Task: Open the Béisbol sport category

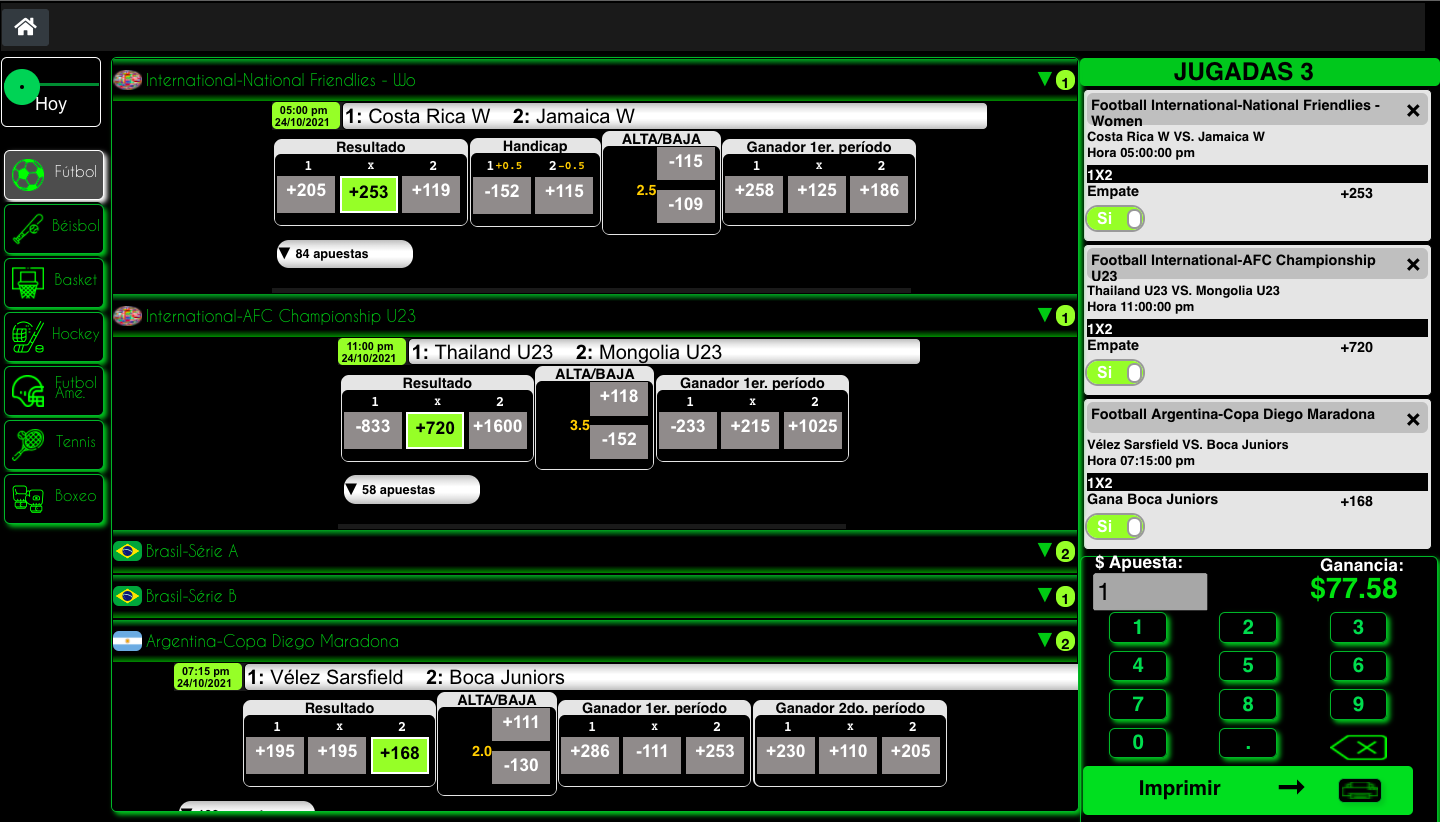Action: 28,230
